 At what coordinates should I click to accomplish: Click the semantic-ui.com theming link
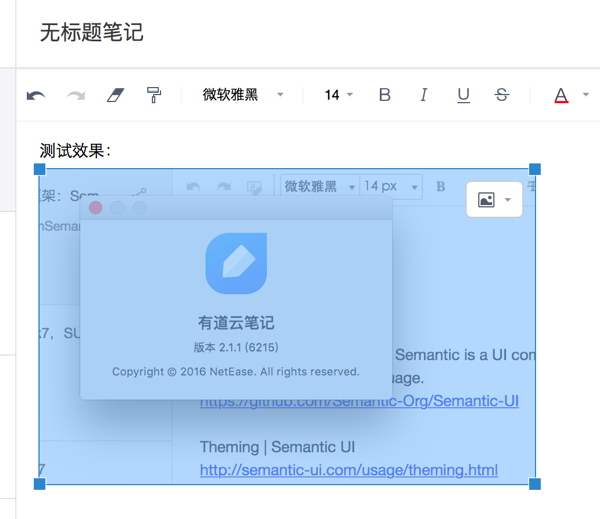[x=349, y=470]
